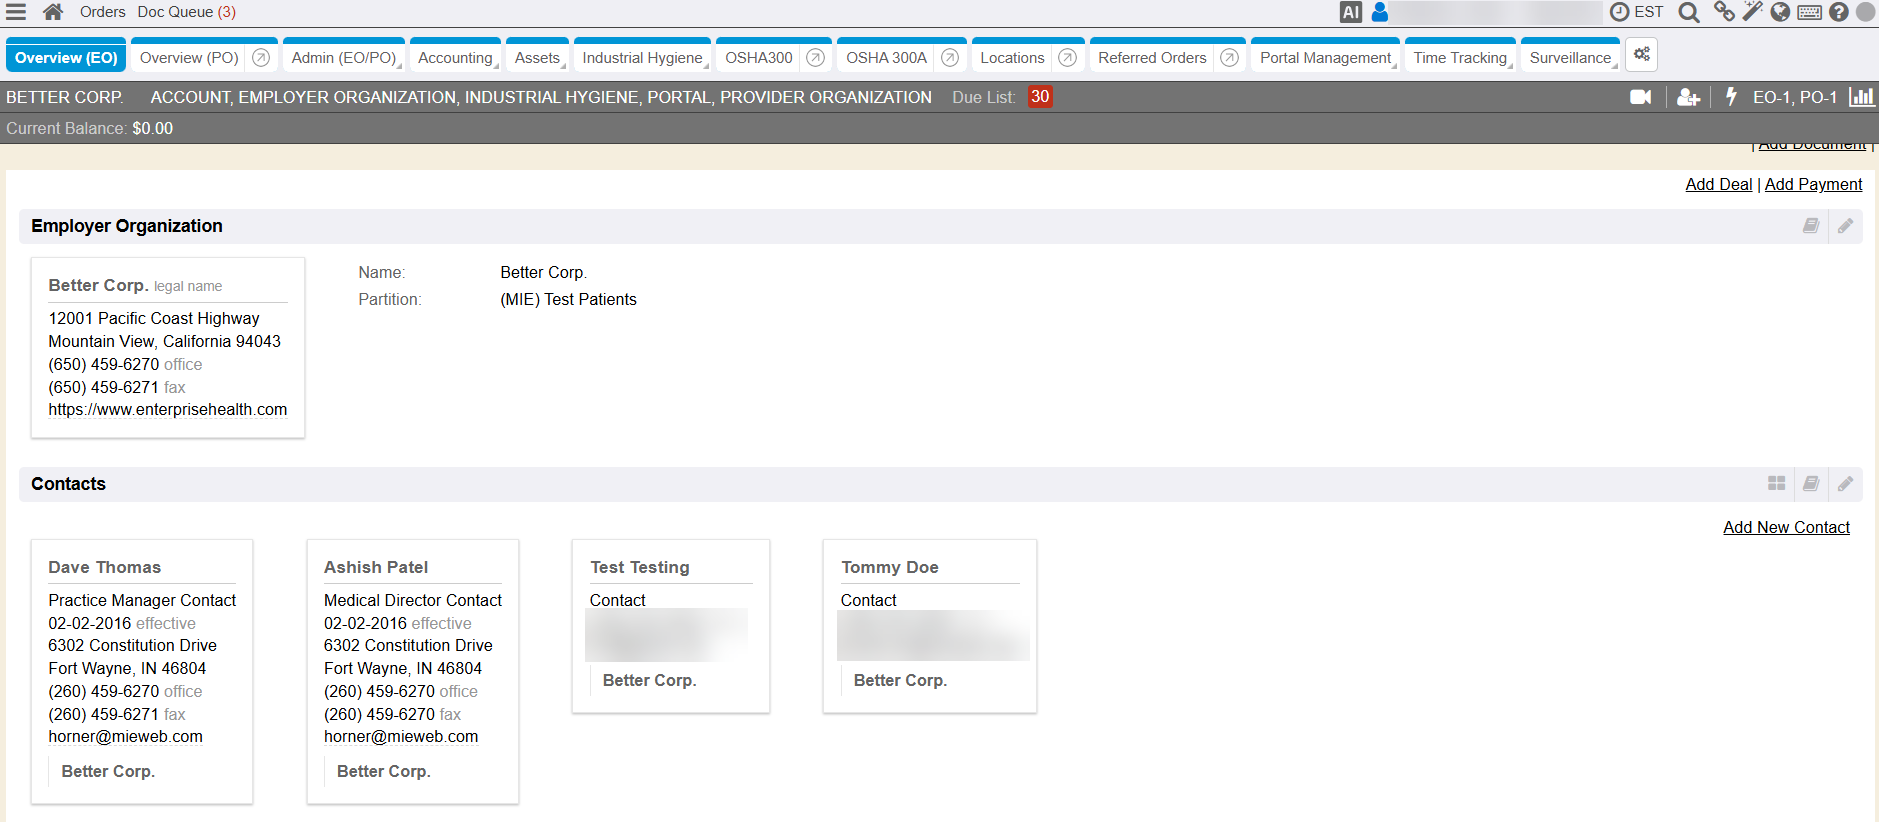Image resolution: width=1879 pixels, height=822 pixels.
Task: Switch to the Locations tab
Action: 1011,58
